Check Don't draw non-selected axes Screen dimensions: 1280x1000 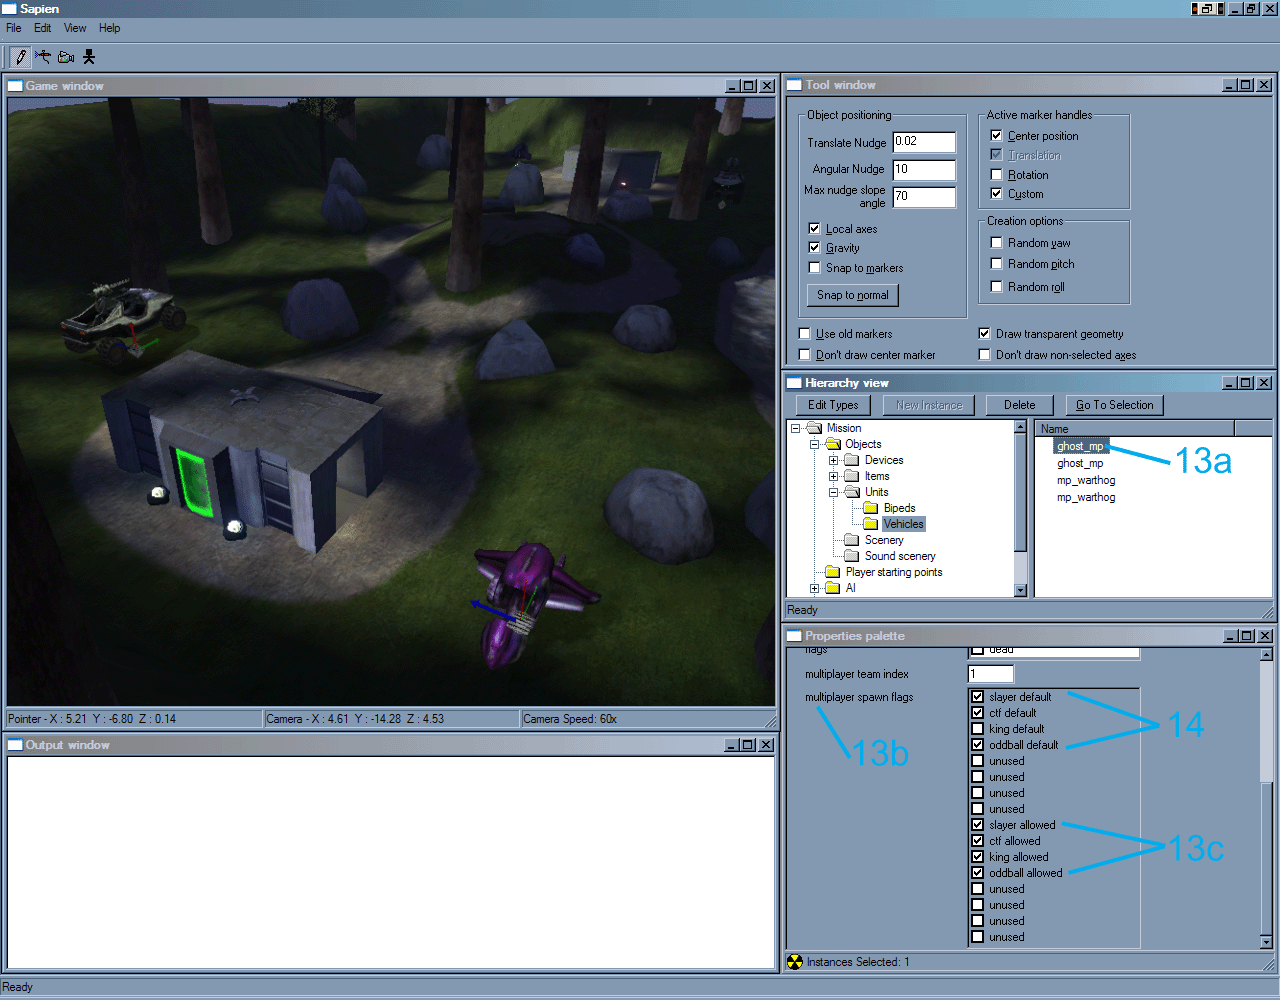point(984,355)
